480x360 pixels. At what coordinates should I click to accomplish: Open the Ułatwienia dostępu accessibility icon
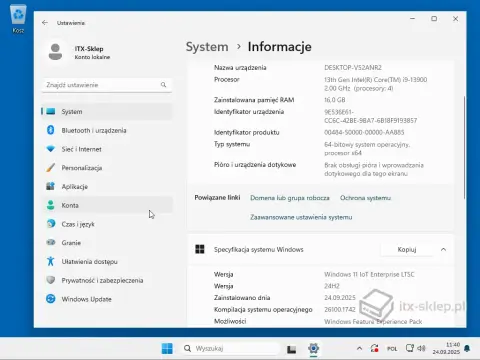pos(51,261)
